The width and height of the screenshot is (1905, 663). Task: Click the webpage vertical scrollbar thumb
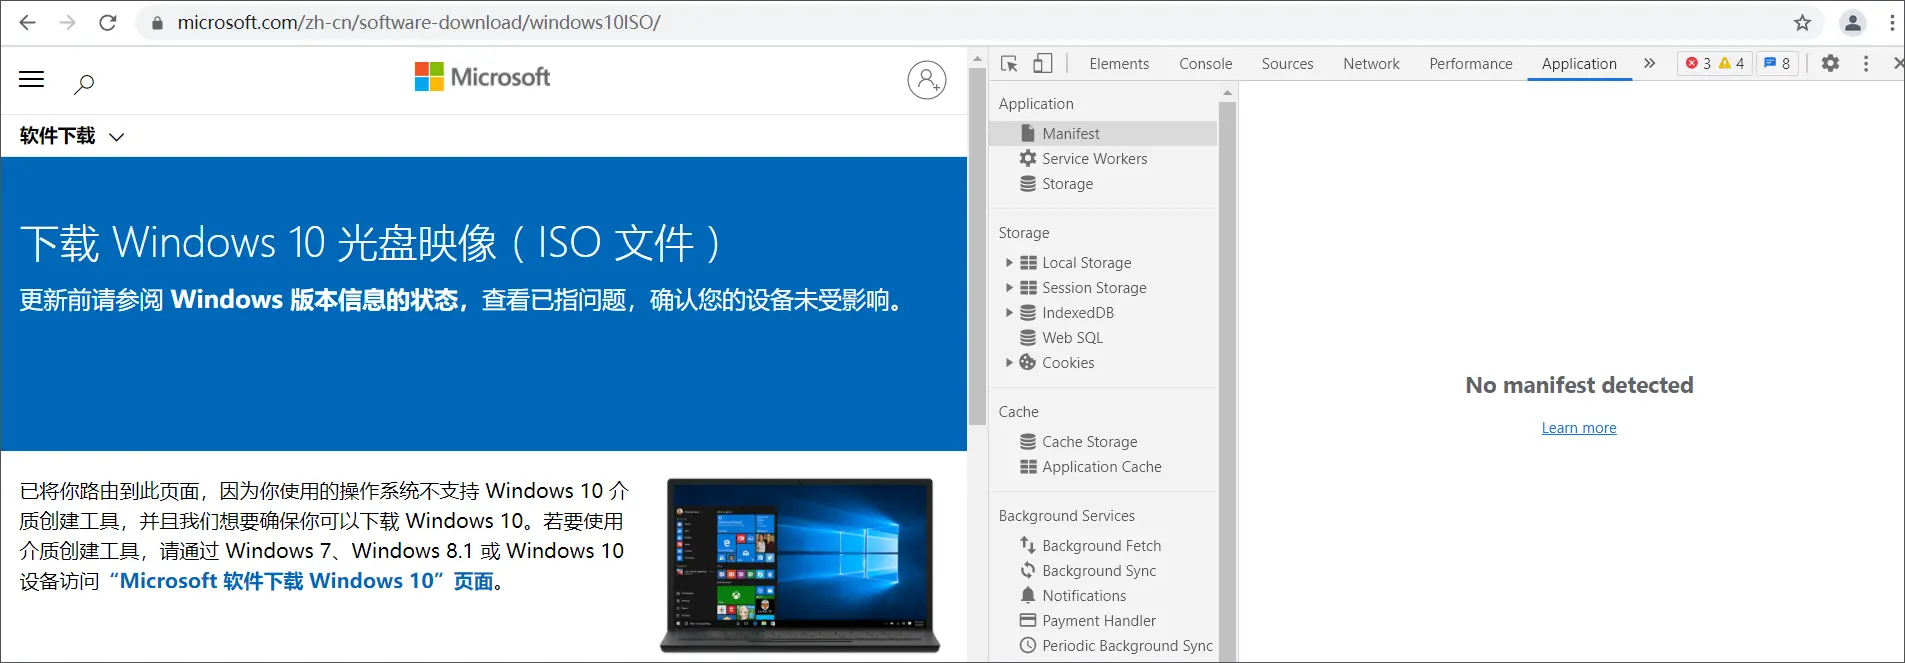coord(977,246)
